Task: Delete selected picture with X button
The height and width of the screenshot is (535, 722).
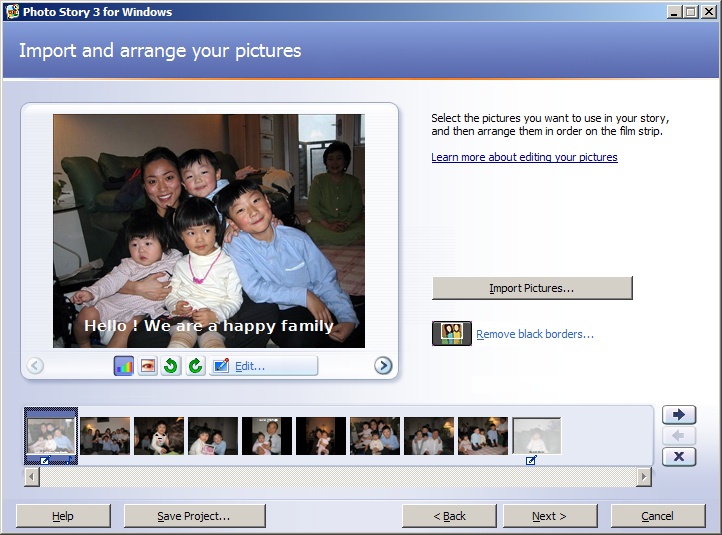Action: pos(679,456)
